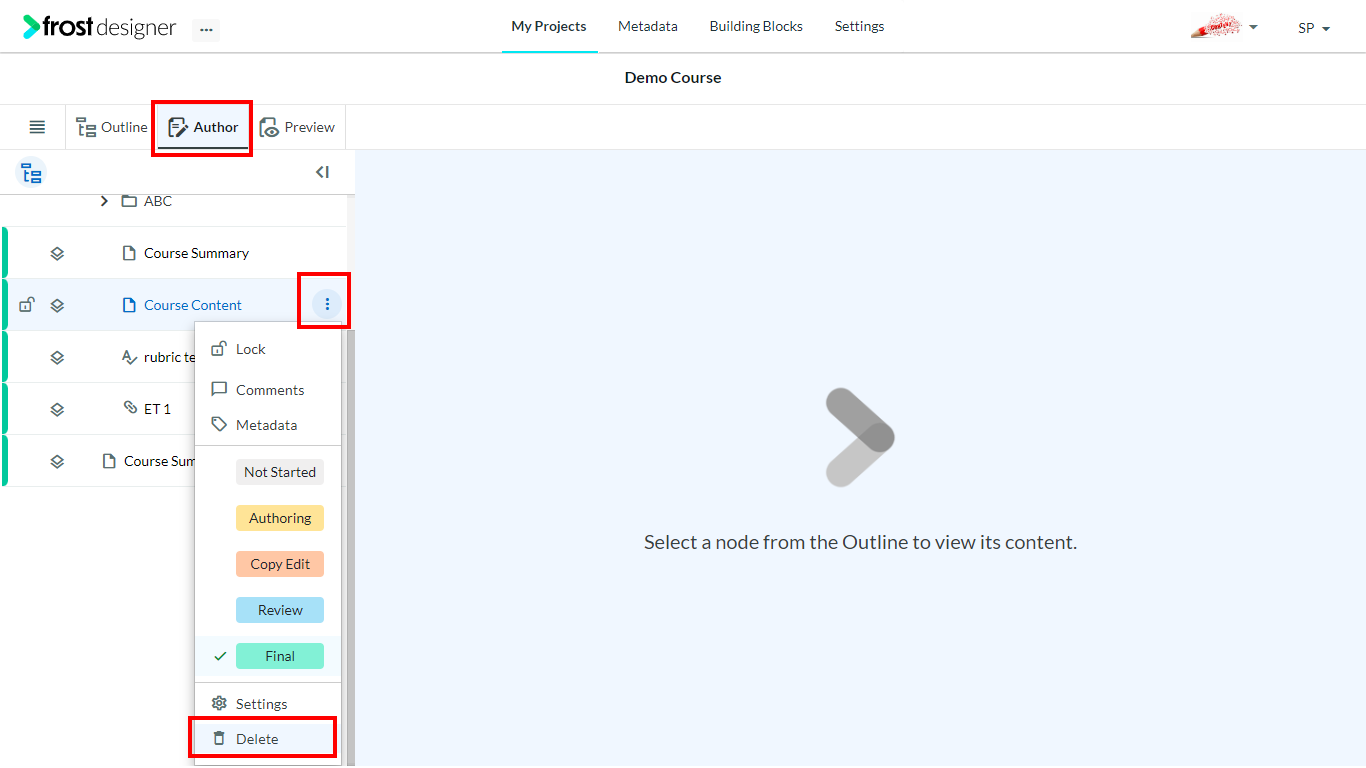Screen dimensions: 1366x768
Task: Open the ellipsis menu beside the logo
Action: 206,30
